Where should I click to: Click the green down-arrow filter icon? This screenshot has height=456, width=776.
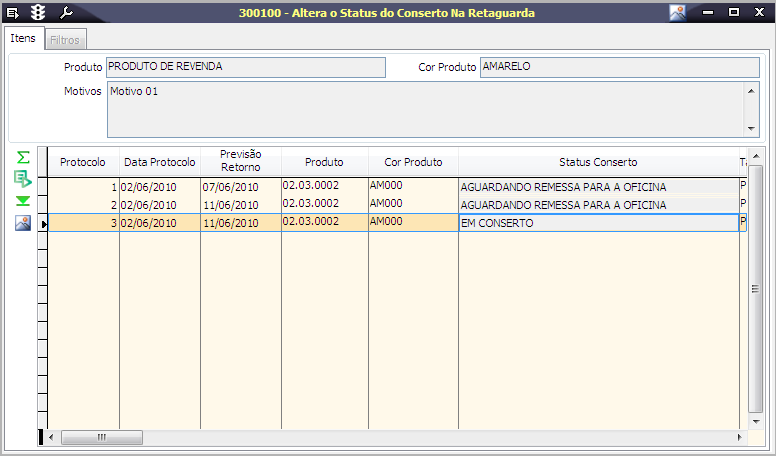pos(23,201)
